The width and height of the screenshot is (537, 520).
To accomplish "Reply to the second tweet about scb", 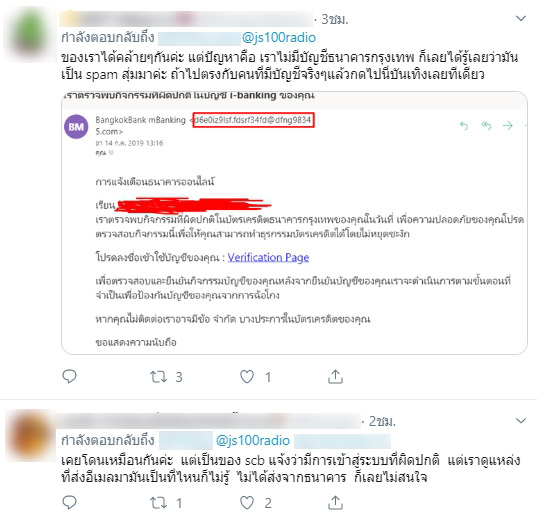I will (70, 503).
